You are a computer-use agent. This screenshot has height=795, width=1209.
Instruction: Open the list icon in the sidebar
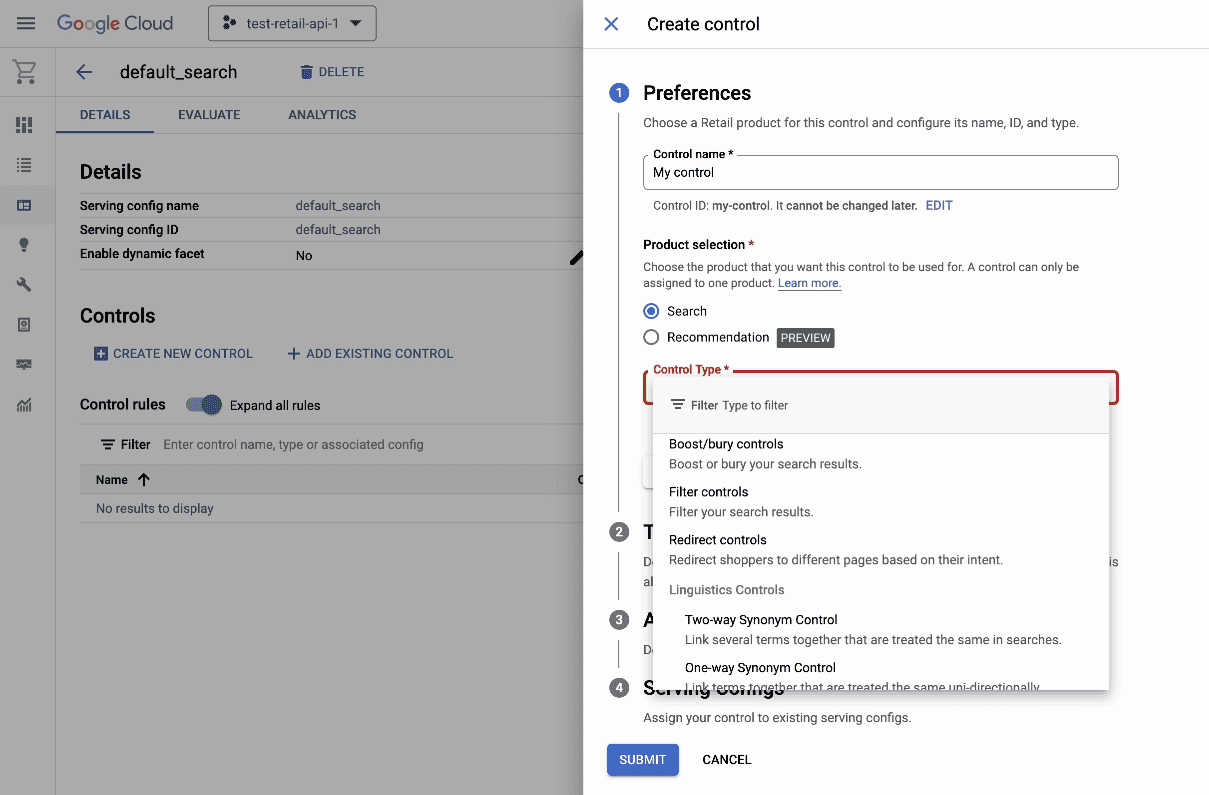[24, 165]
